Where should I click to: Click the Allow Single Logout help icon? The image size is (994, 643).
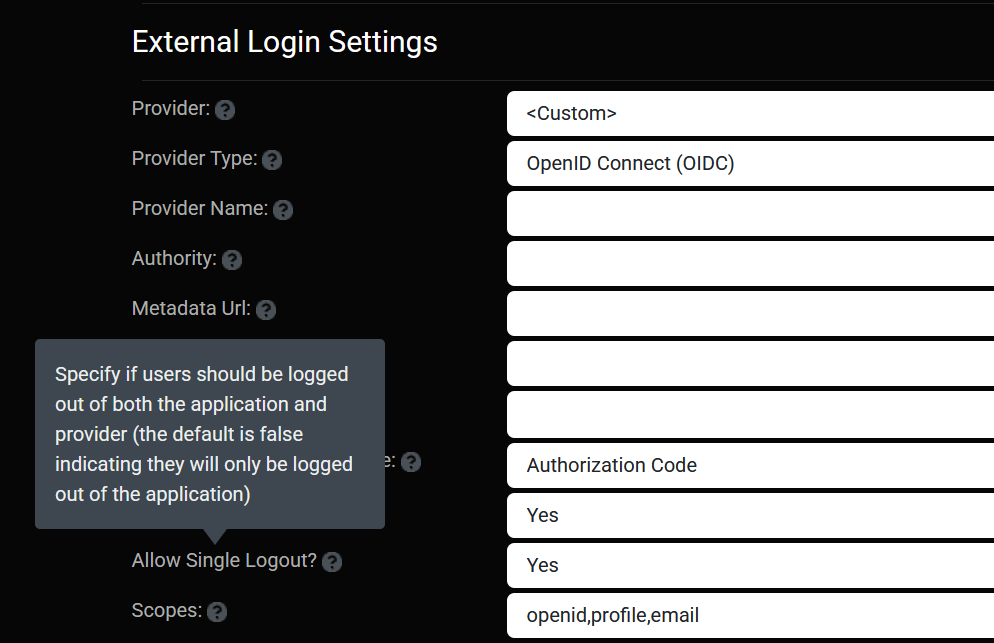point(333,562)
